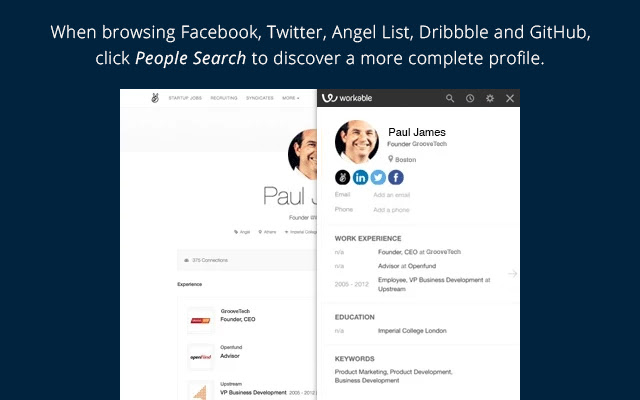Open the Startup Jobs menu item
Viewport: 640px width, 400px height.
tap(185, 98)
